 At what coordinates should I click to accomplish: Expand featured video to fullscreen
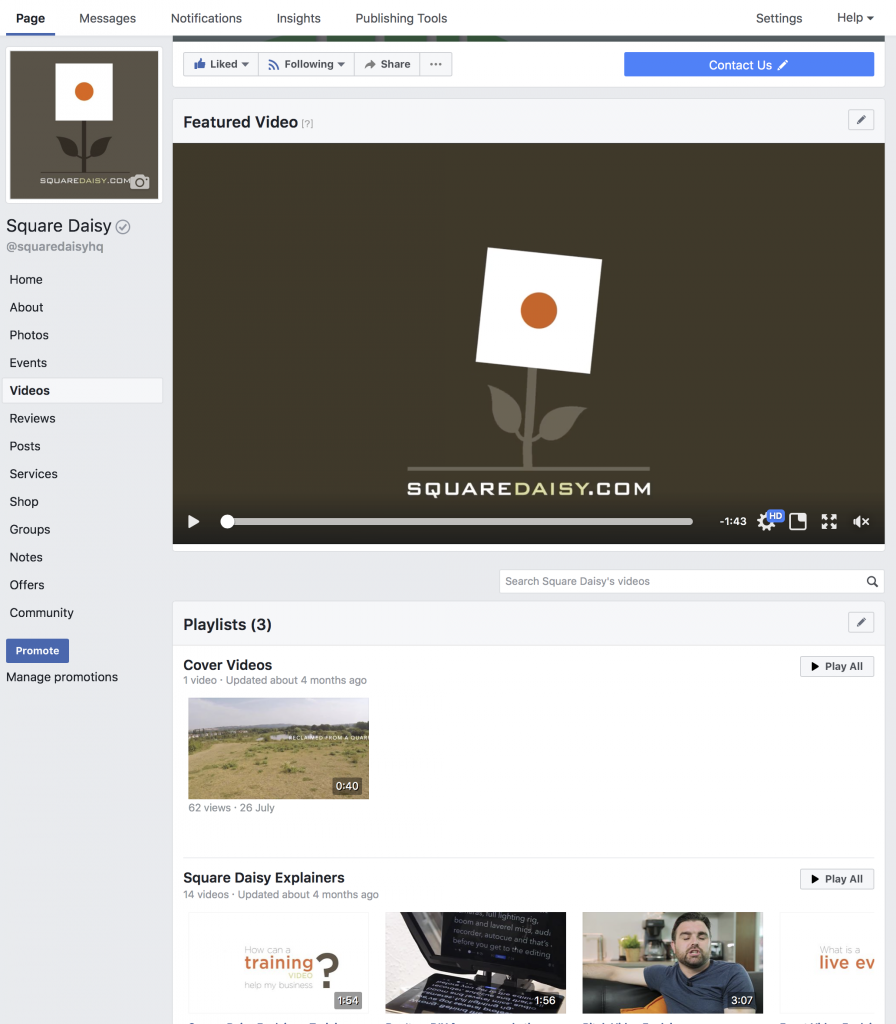pyautogui.click(x=829, y=521)
